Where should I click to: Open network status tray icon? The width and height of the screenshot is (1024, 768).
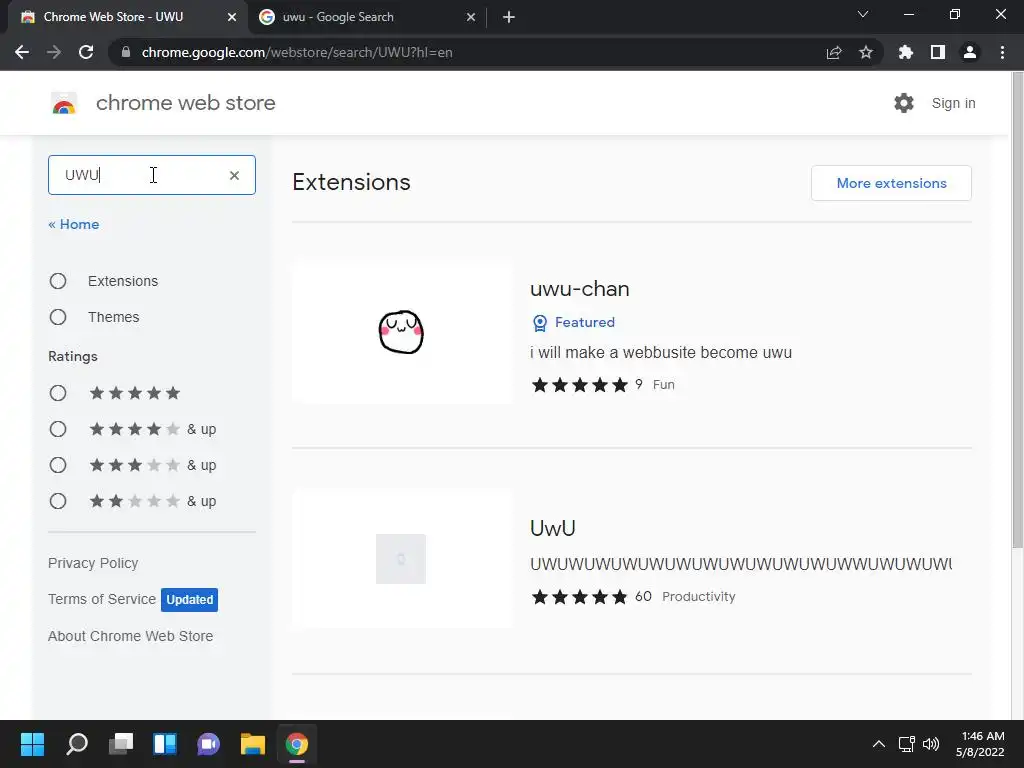coord(906,744)
